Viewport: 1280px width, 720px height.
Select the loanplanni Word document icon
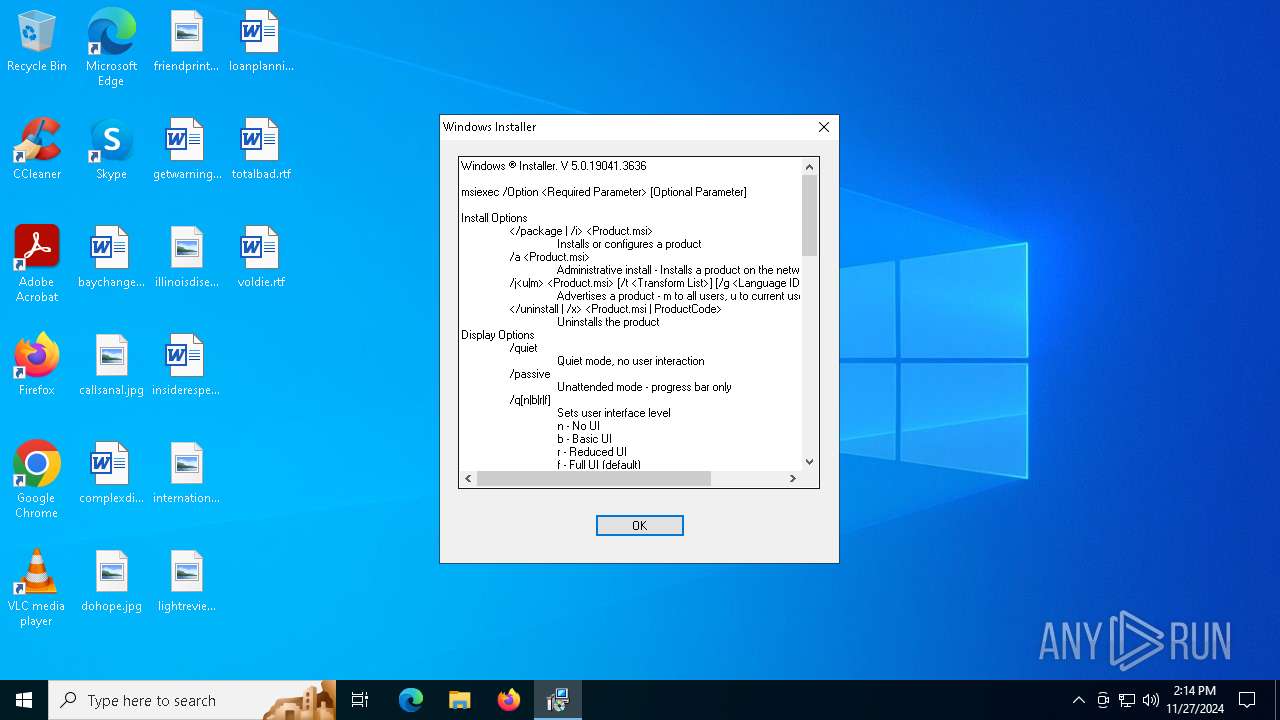261,42
